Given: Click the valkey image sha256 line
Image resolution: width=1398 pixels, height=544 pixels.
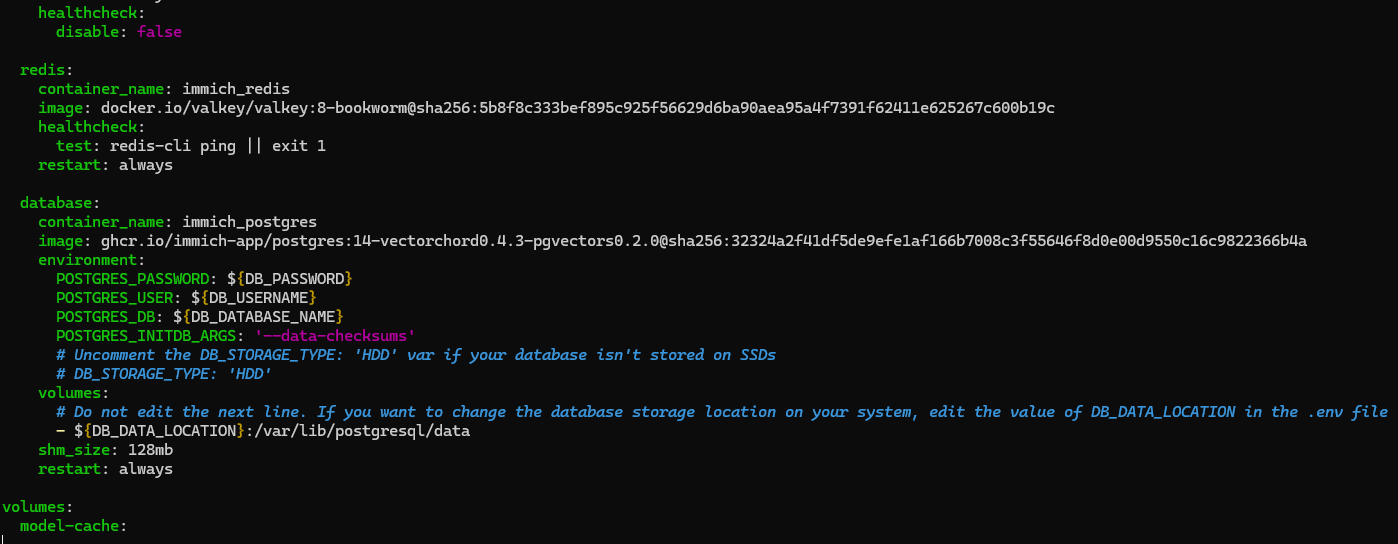Looking at the screenshot, I should tap(578, 108).
